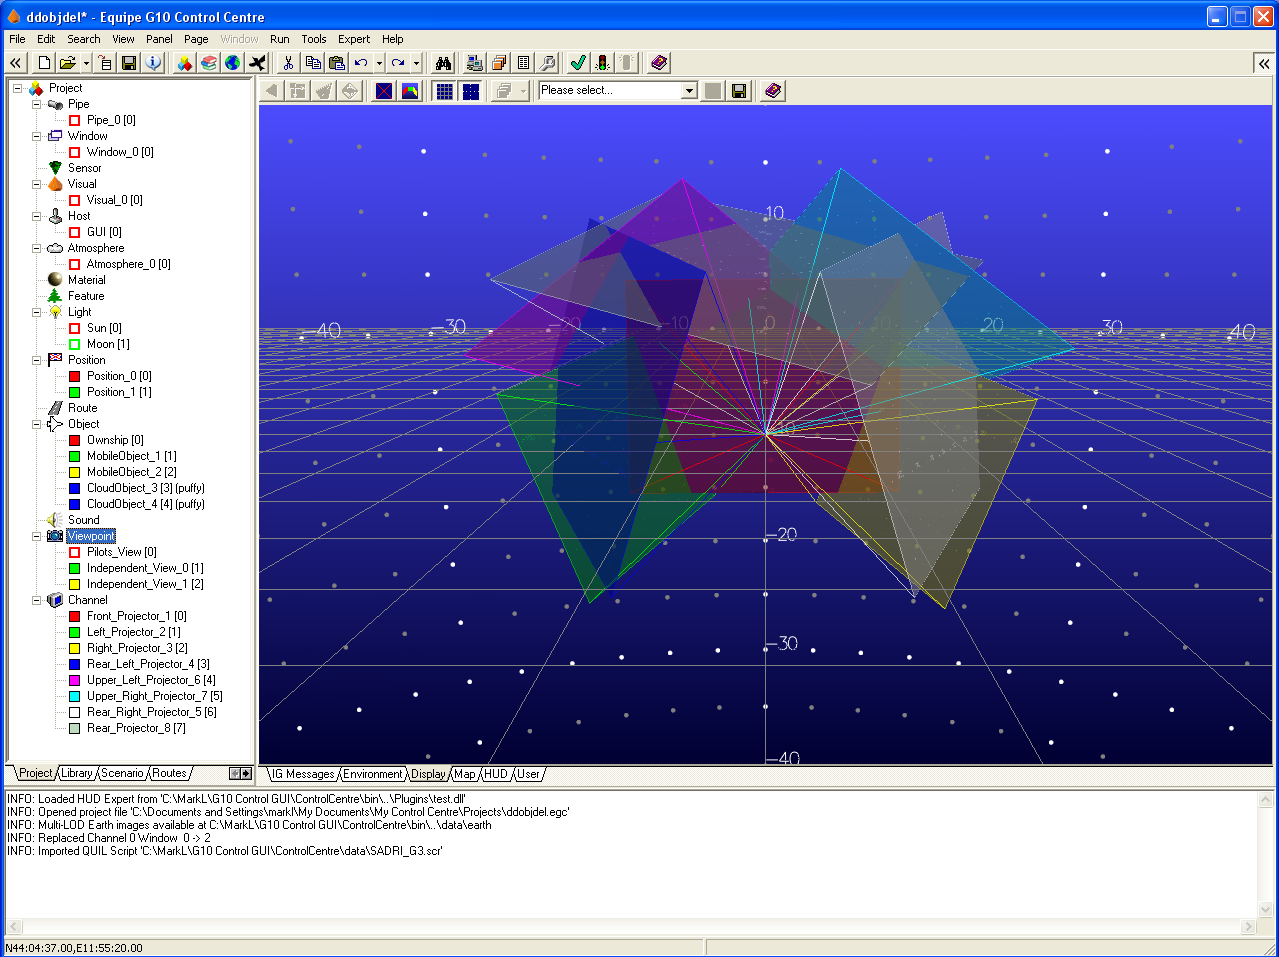This screenshot has height=957, width=1279.
Task: Click the green checkmark toolbar icon
Action: [578, 63]
